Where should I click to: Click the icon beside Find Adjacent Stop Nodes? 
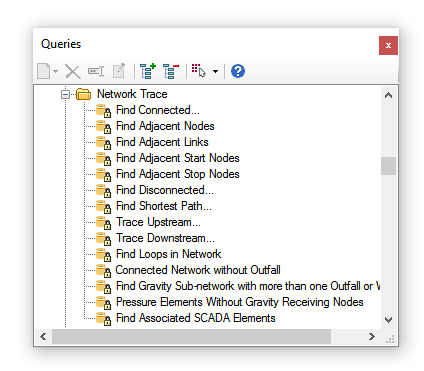click(x=103, y=175)
